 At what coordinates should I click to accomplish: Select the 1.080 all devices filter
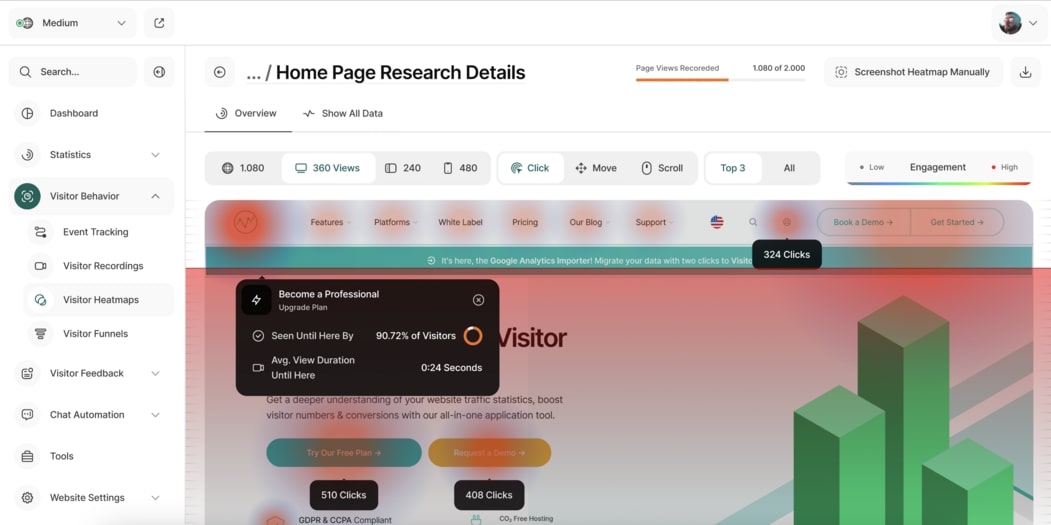click(x=243, y=168)
